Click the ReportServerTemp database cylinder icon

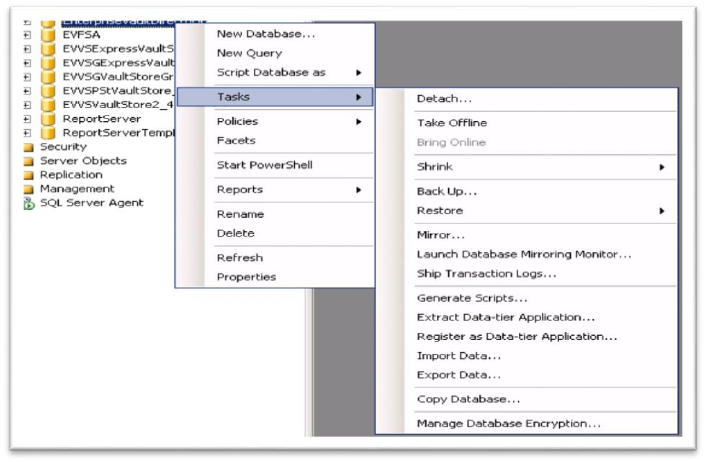[x=48, y=133]
